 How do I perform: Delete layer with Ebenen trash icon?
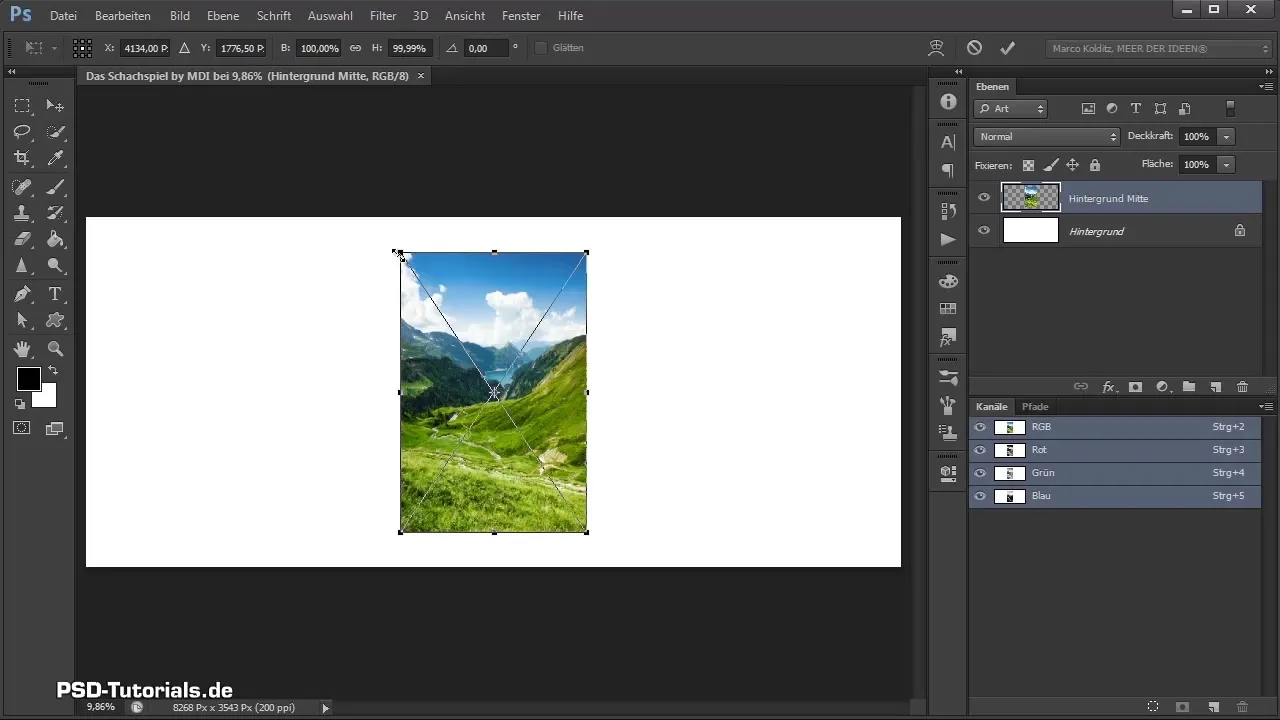click(x=1243, y=386)
